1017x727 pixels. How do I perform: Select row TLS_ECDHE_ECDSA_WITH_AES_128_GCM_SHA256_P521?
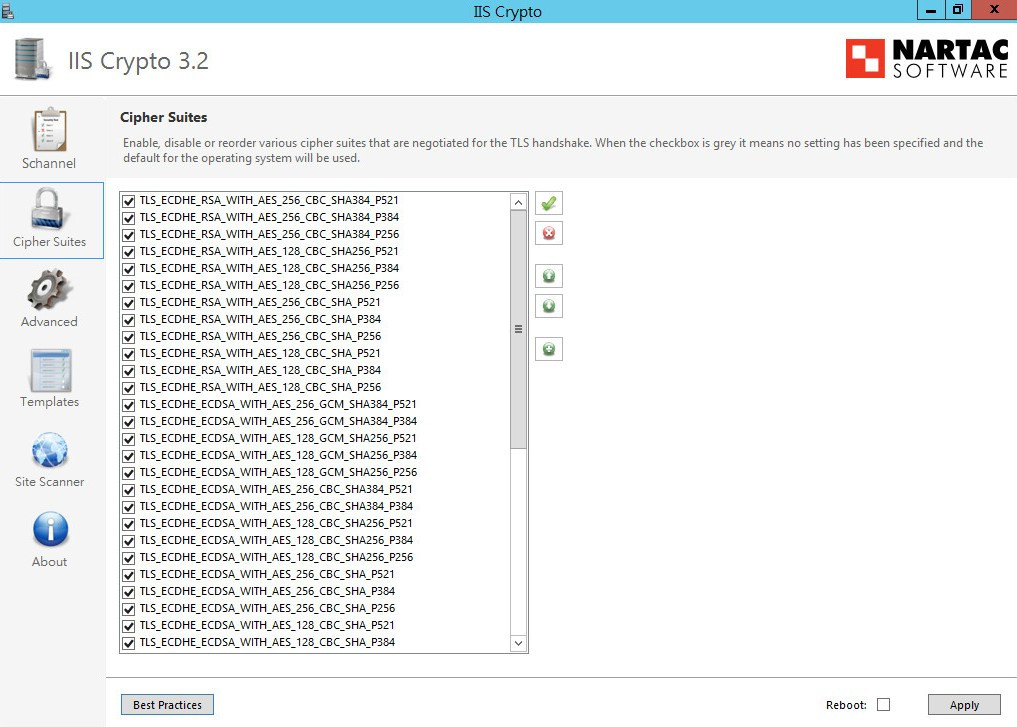315,438
